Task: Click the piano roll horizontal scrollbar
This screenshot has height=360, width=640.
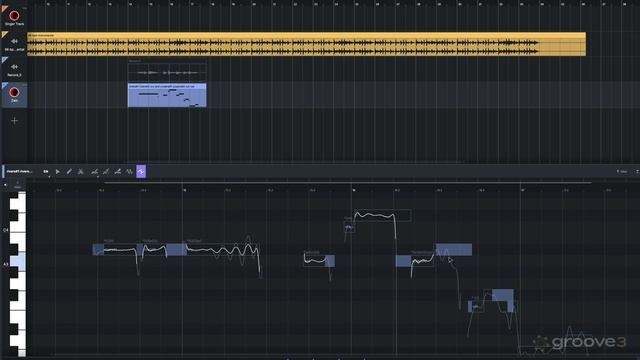Action: (347, 183)
